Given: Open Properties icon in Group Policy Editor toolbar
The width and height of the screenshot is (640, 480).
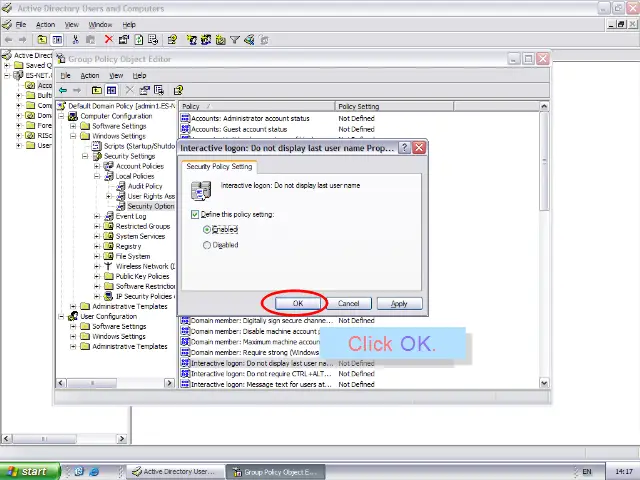Looking at the screenshot, I should (144, 90).
